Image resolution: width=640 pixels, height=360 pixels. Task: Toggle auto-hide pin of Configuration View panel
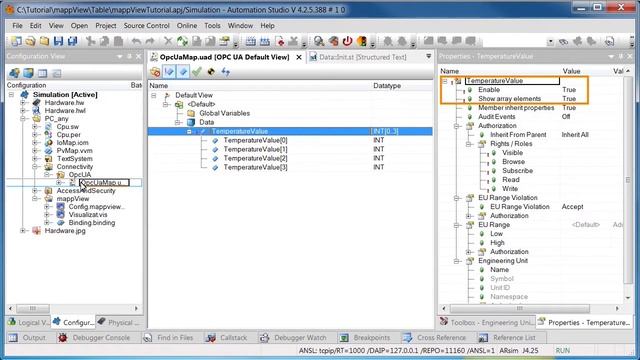(129, 56)
